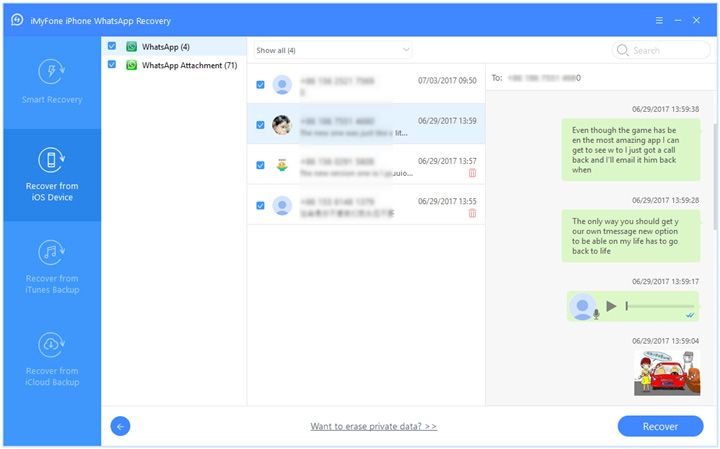This screenshot has height=449, width=720.
Task: Click the blue back arrow button
Action: (120, 426)
